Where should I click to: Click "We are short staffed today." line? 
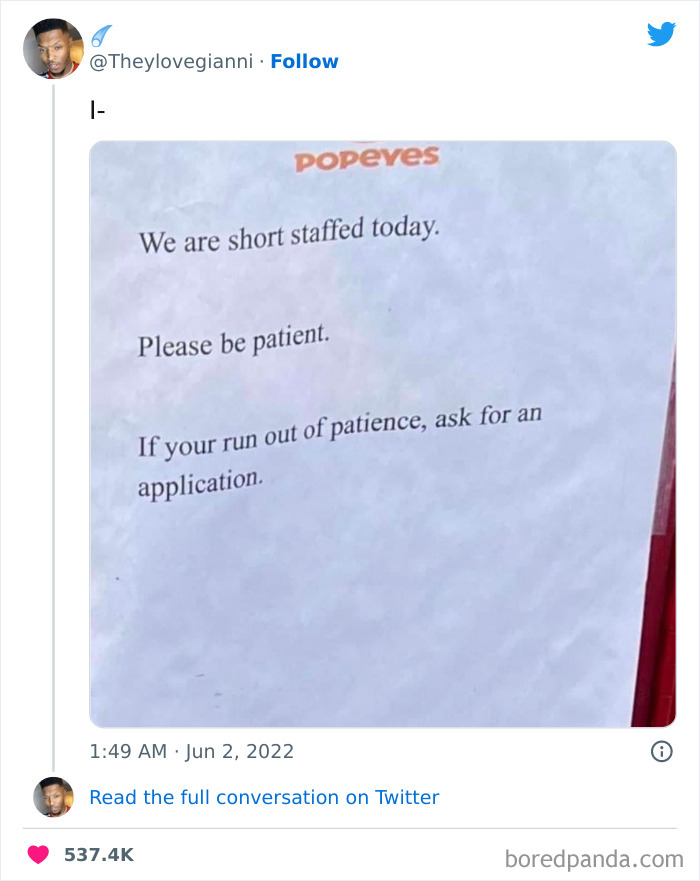288,234
